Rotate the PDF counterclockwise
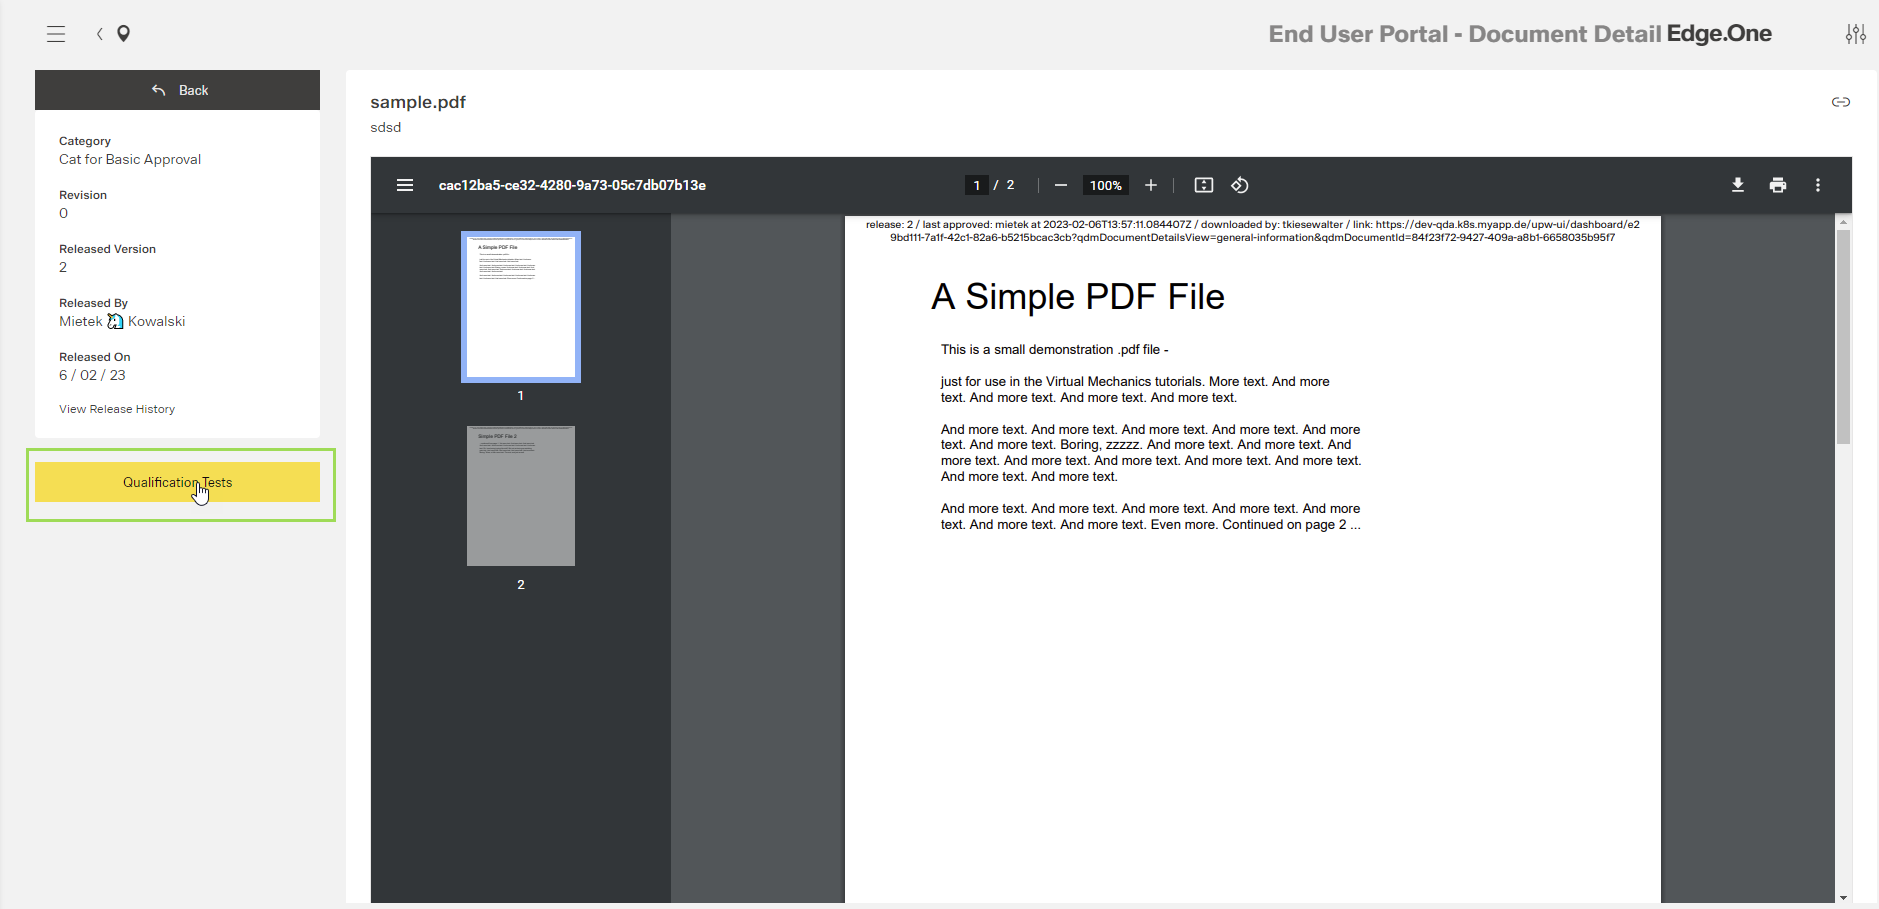This screenshot has width=1879, height=909. [1240, 185]
